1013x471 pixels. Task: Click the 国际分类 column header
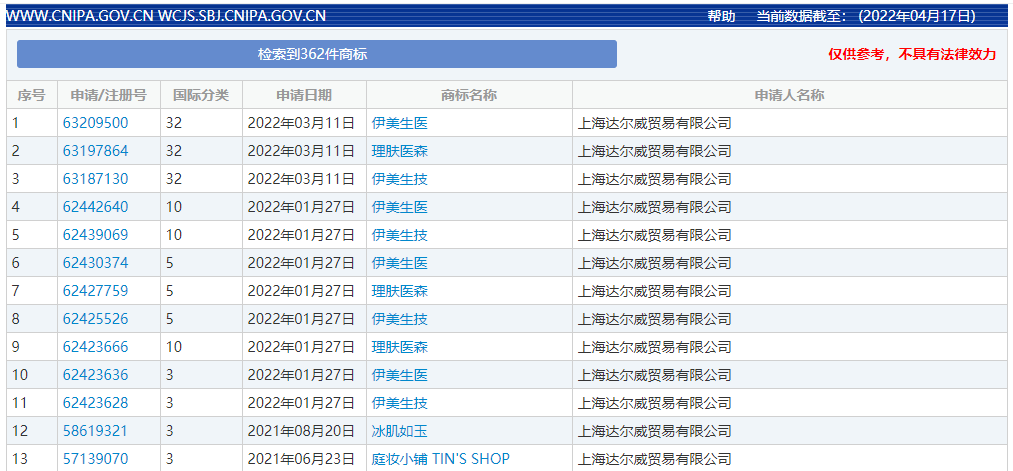coord(201,95)
